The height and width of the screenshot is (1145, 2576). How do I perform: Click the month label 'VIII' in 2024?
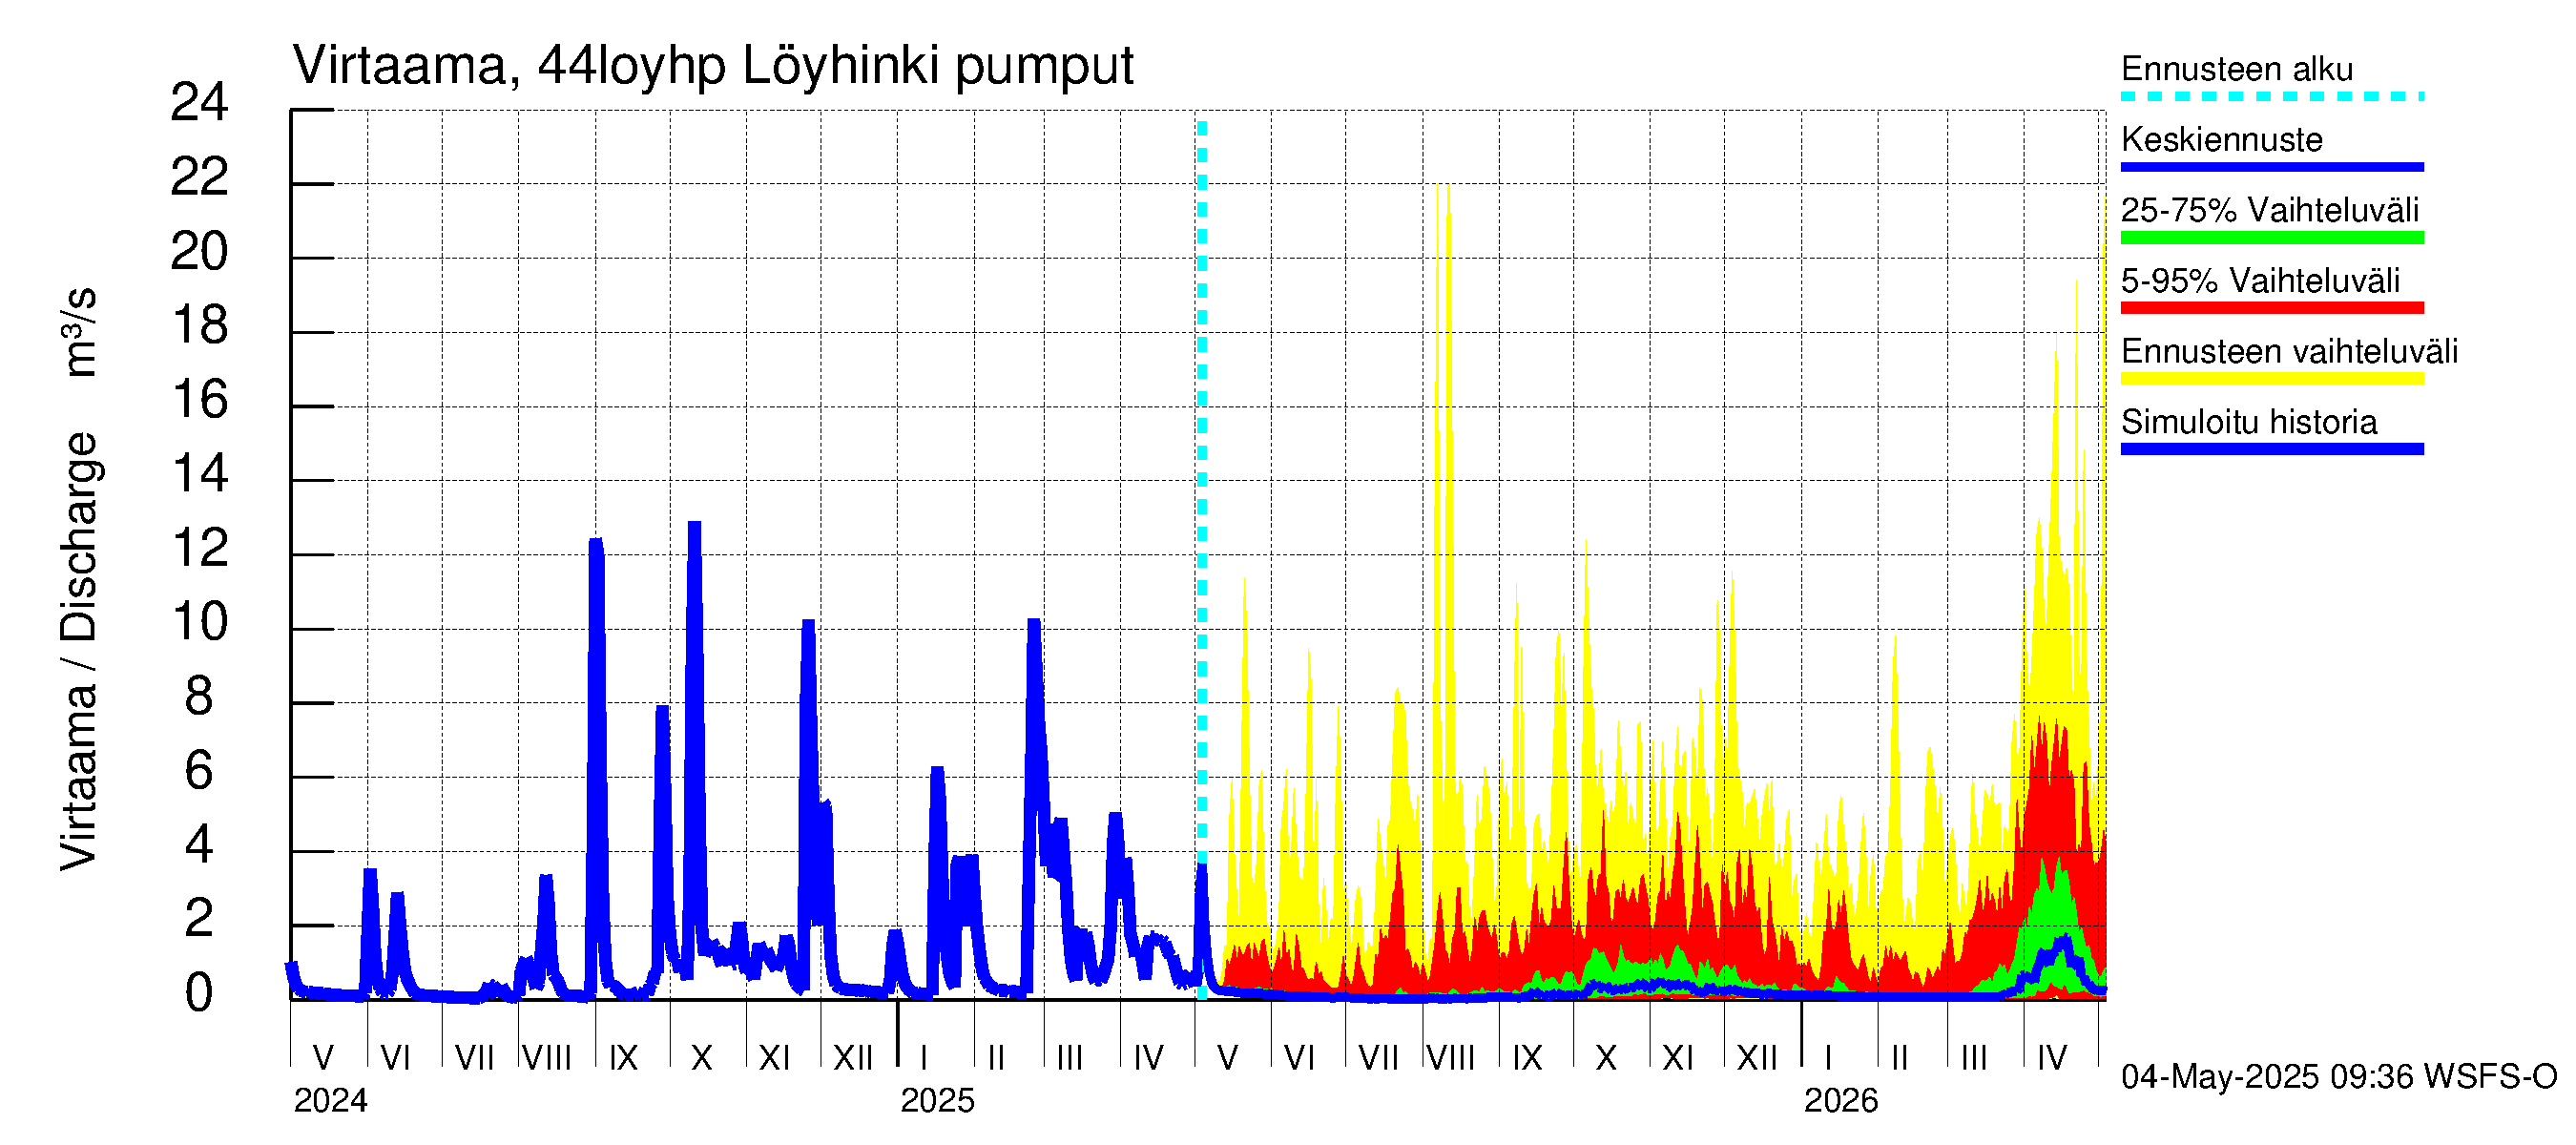547,1058
